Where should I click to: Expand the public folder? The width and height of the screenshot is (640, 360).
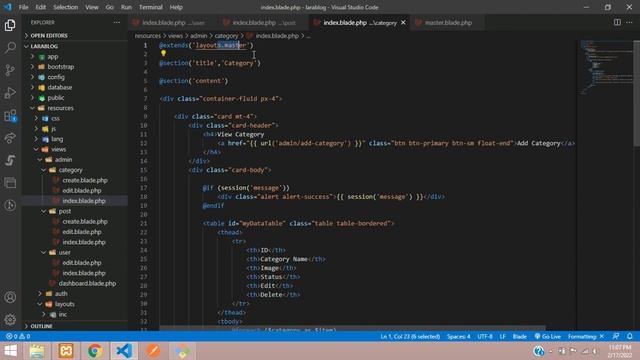pos(56,98)
